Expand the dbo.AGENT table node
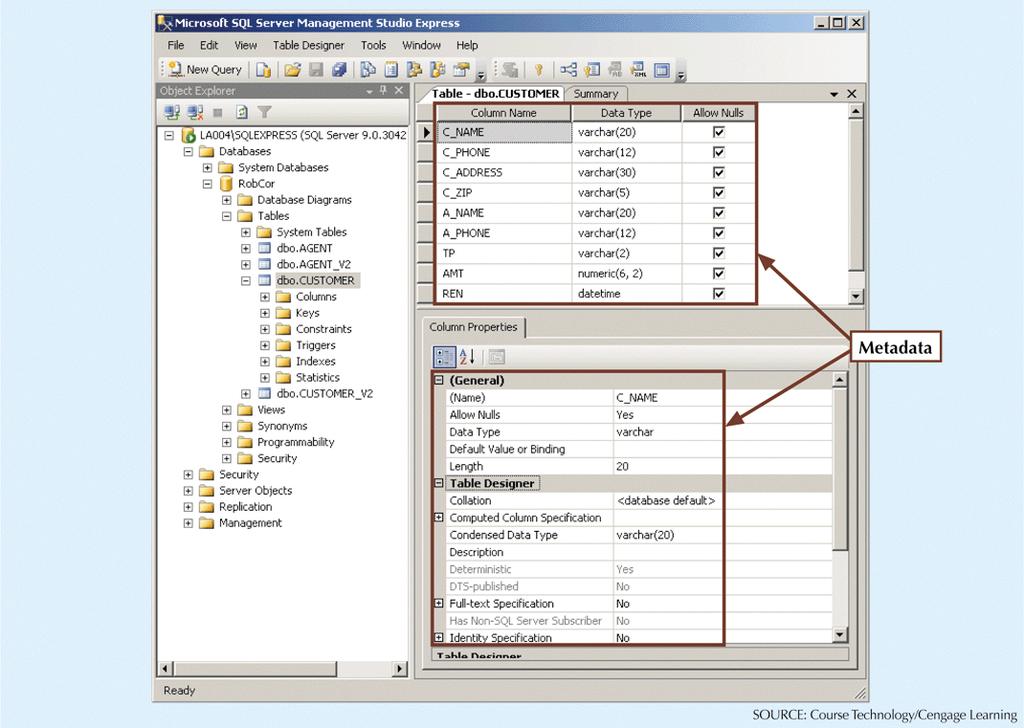Viewport: 1024px width, 728px height. 246,249
